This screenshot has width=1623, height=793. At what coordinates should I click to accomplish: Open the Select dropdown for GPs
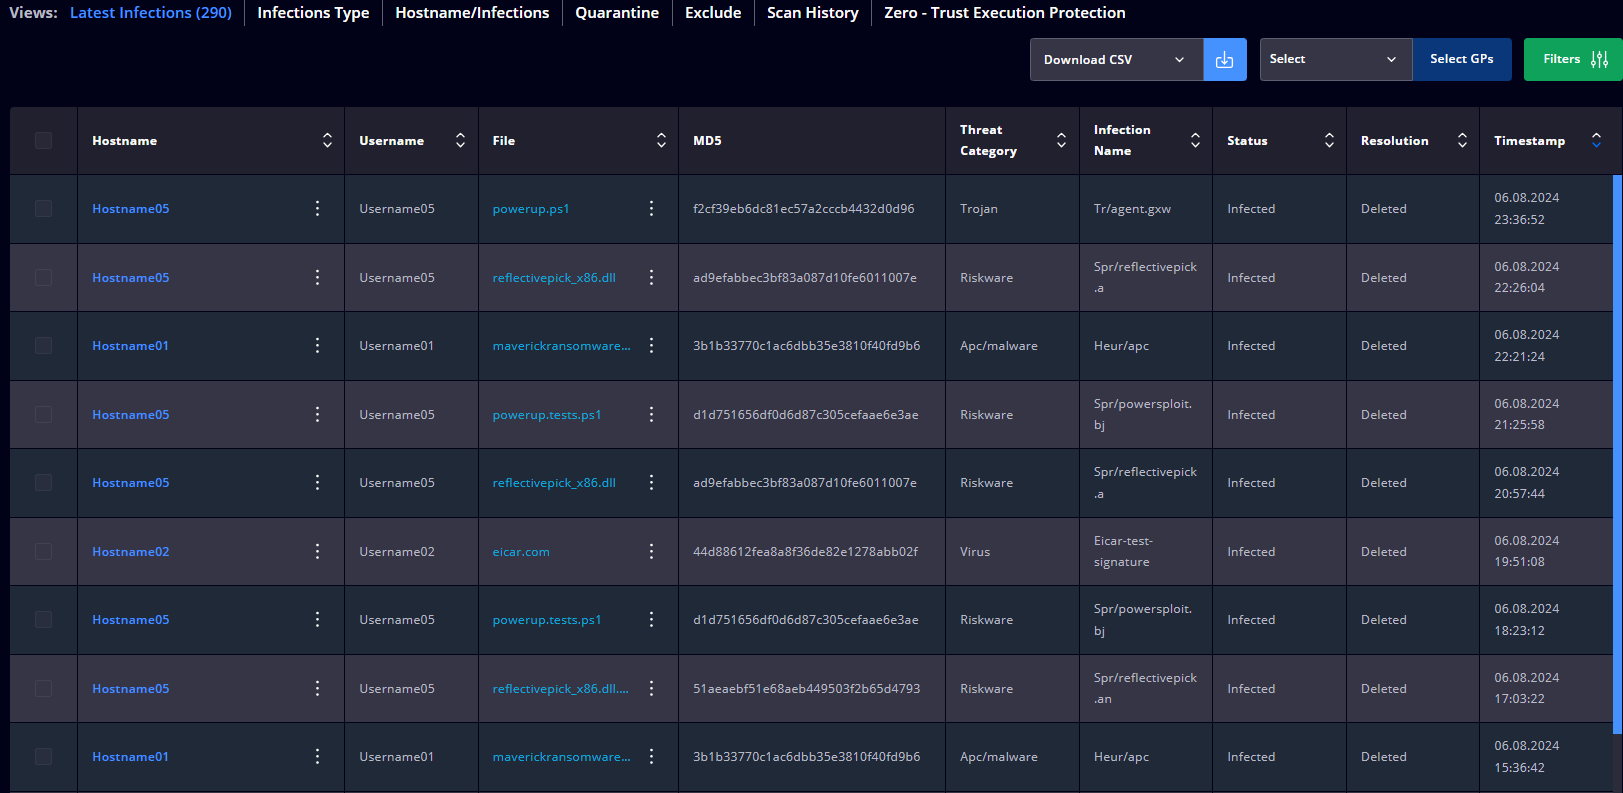[1336, 60]
